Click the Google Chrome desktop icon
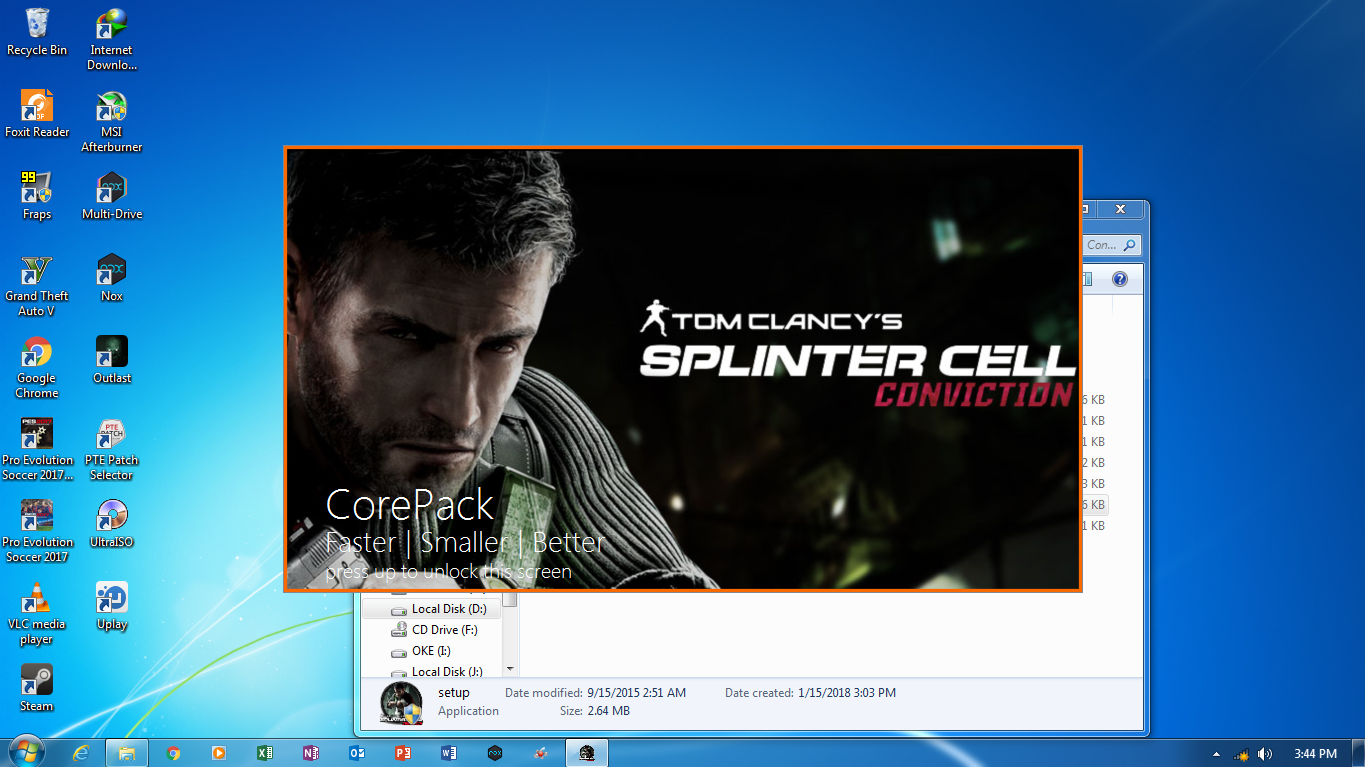Image resolution: width=1365 pixels, height=767 pixels. point(37,368)
